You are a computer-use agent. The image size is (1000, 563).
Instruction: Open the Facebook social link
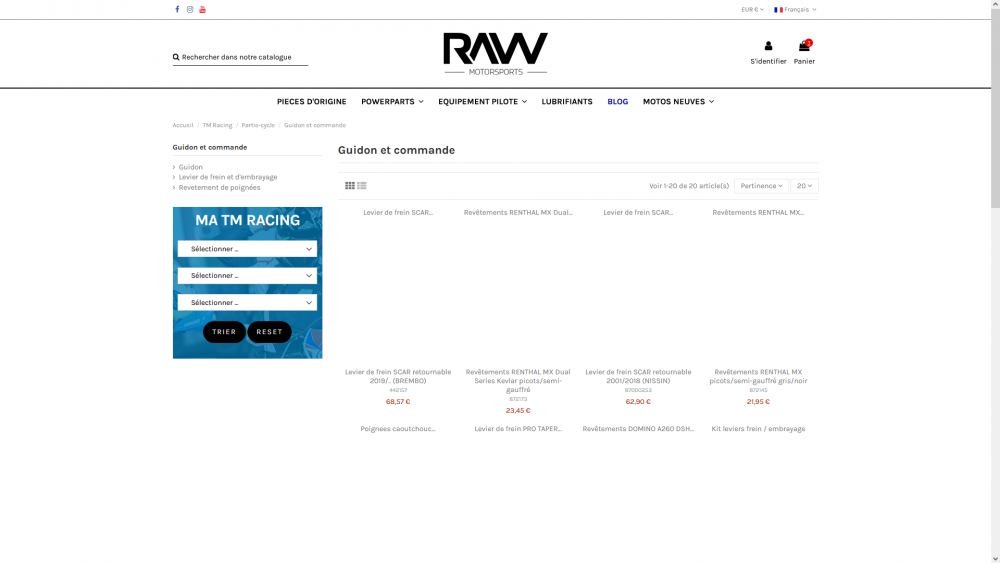(x=177, y=10)
